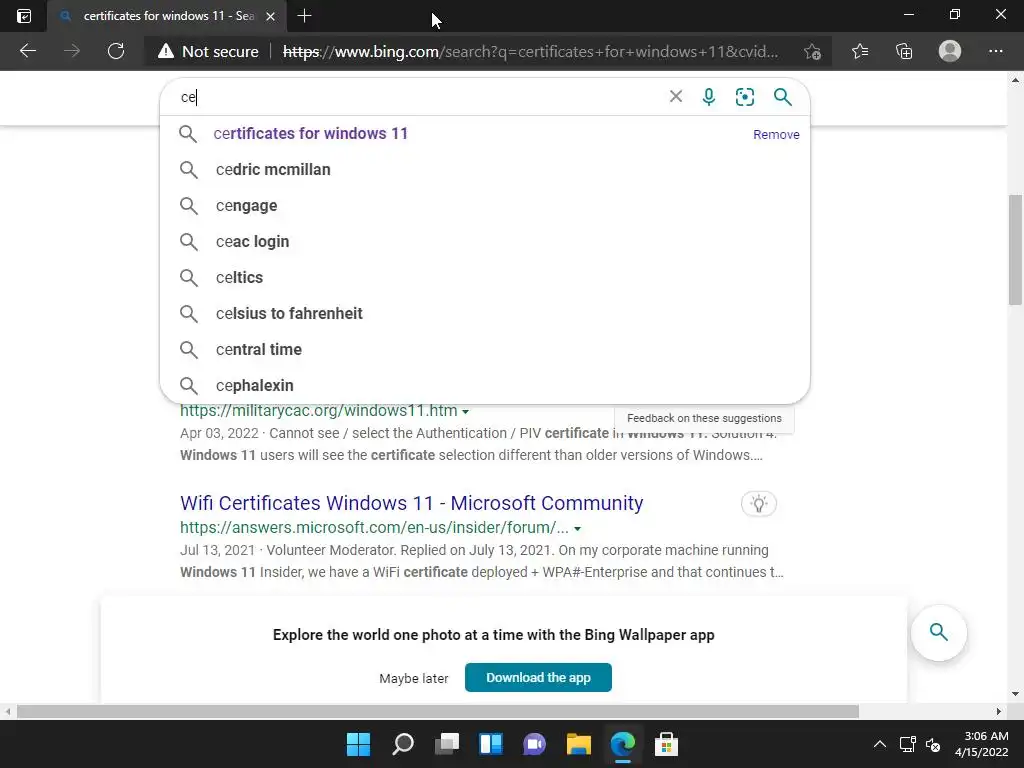
Task: Click the scroll right arrow
Action: (999, 711)
